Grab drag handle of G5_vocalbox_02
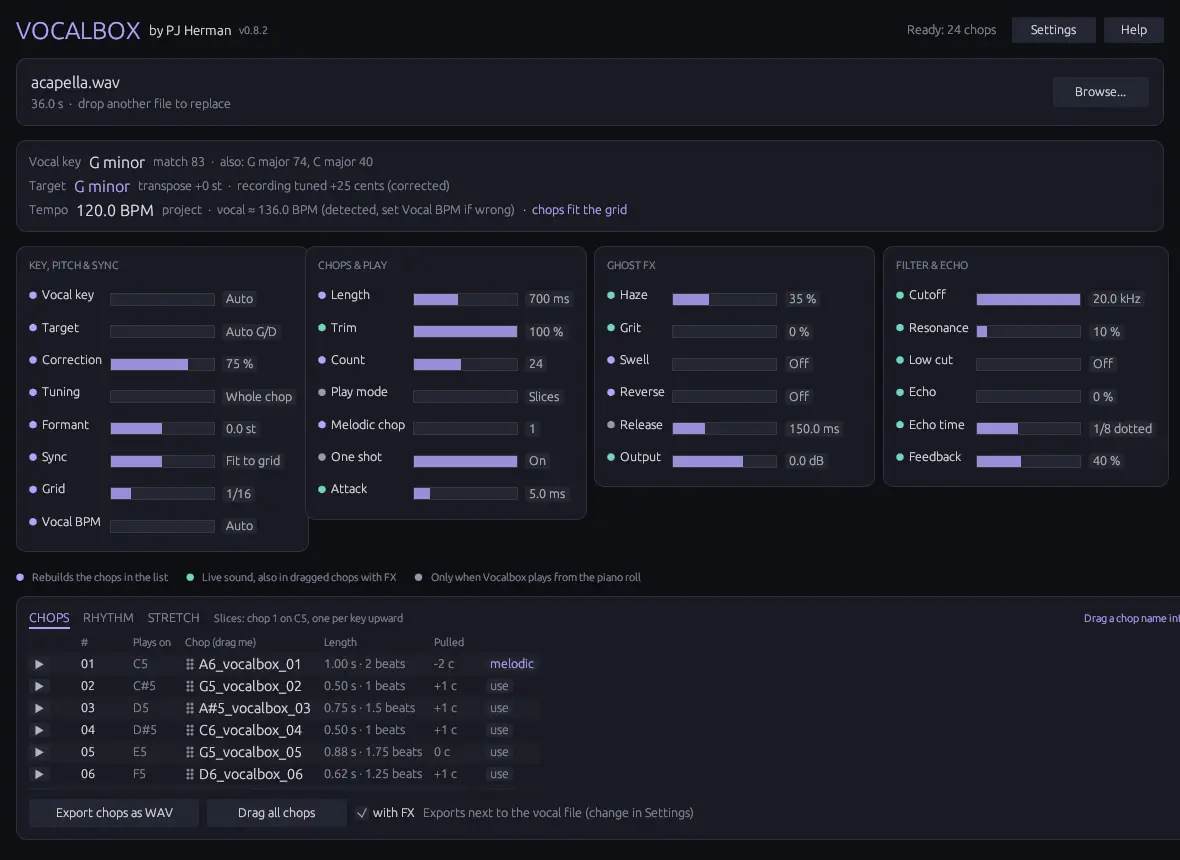The width and height of the screenshot is (1180, 860). (190, 686)
